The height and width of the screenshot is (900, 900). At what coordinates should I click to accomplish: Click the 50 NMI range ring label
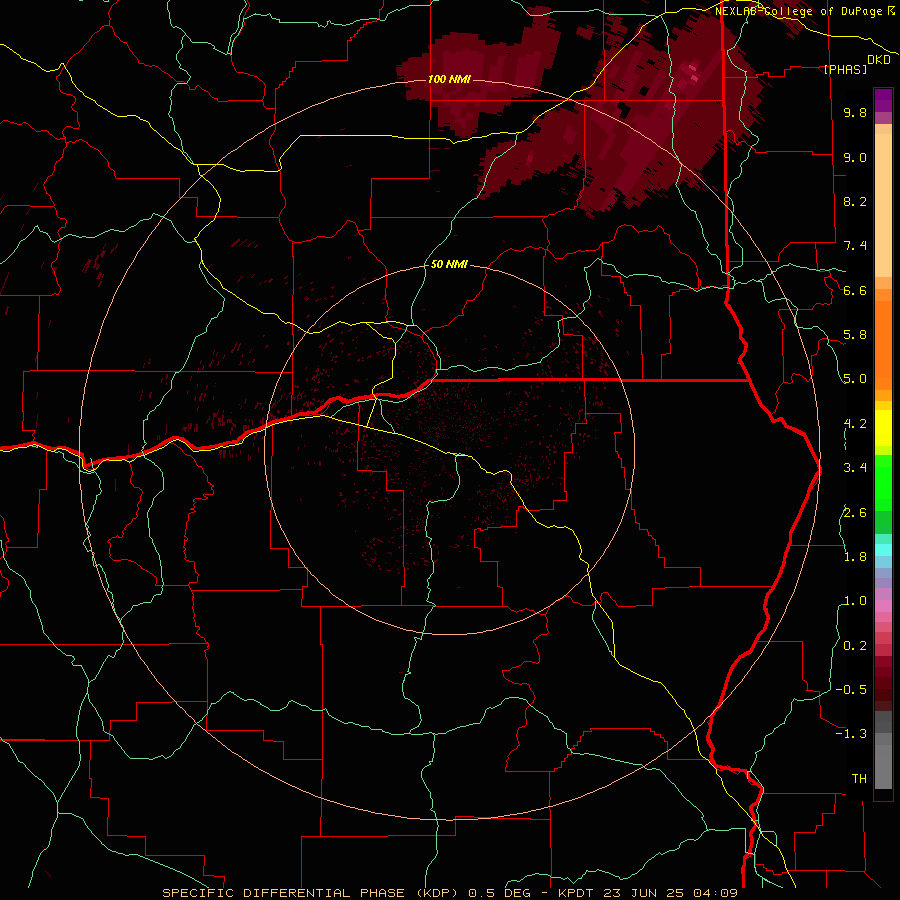449,265
